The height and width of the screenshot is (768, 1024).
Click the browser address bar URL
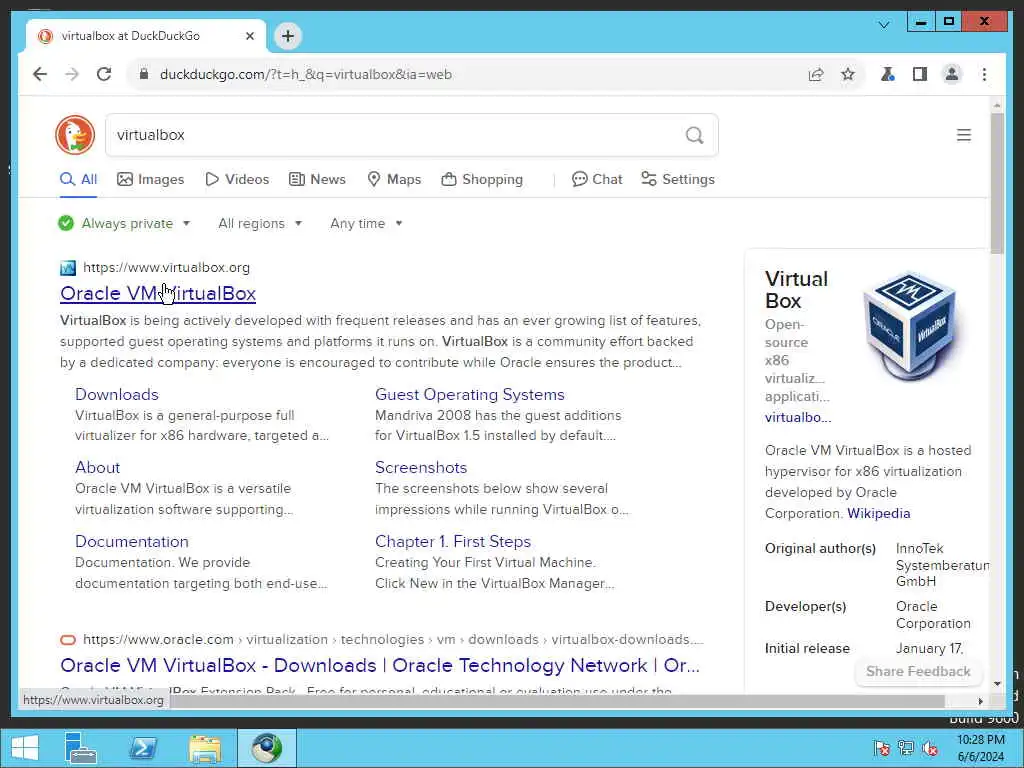pyautogui.click(x=306, y=74)
